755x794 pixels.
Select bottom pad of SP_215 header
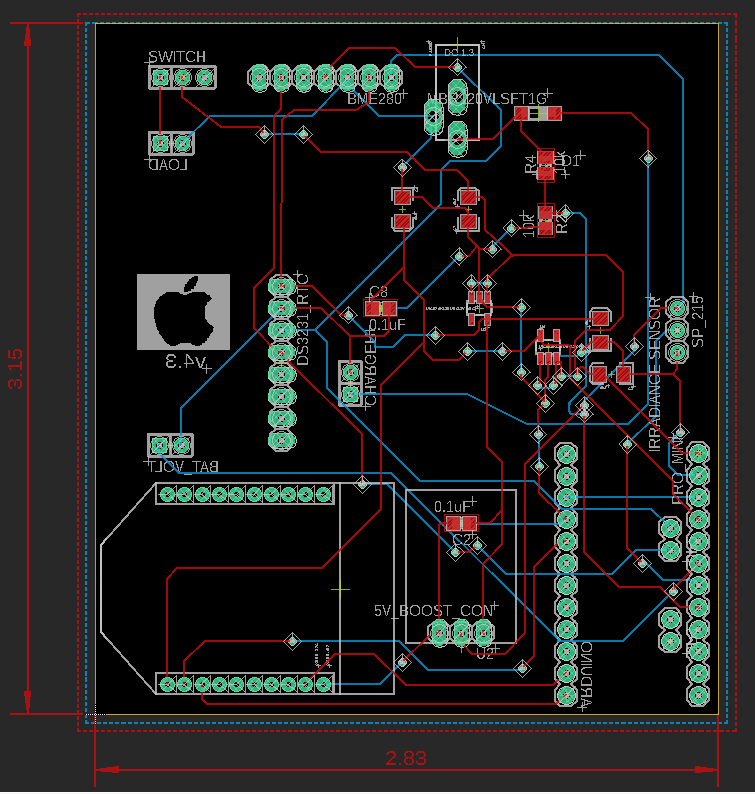pyautogui.click(x=676, y=352)
